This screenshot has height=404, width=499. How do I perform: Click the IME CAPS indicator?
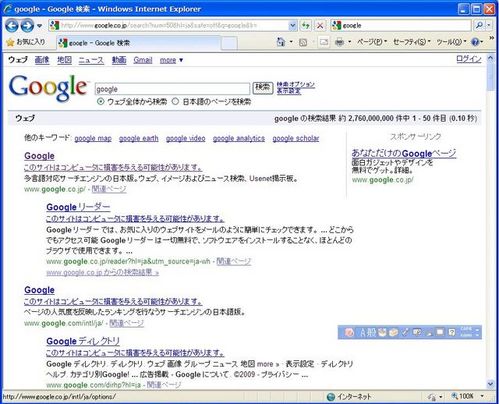click(466, 329)
